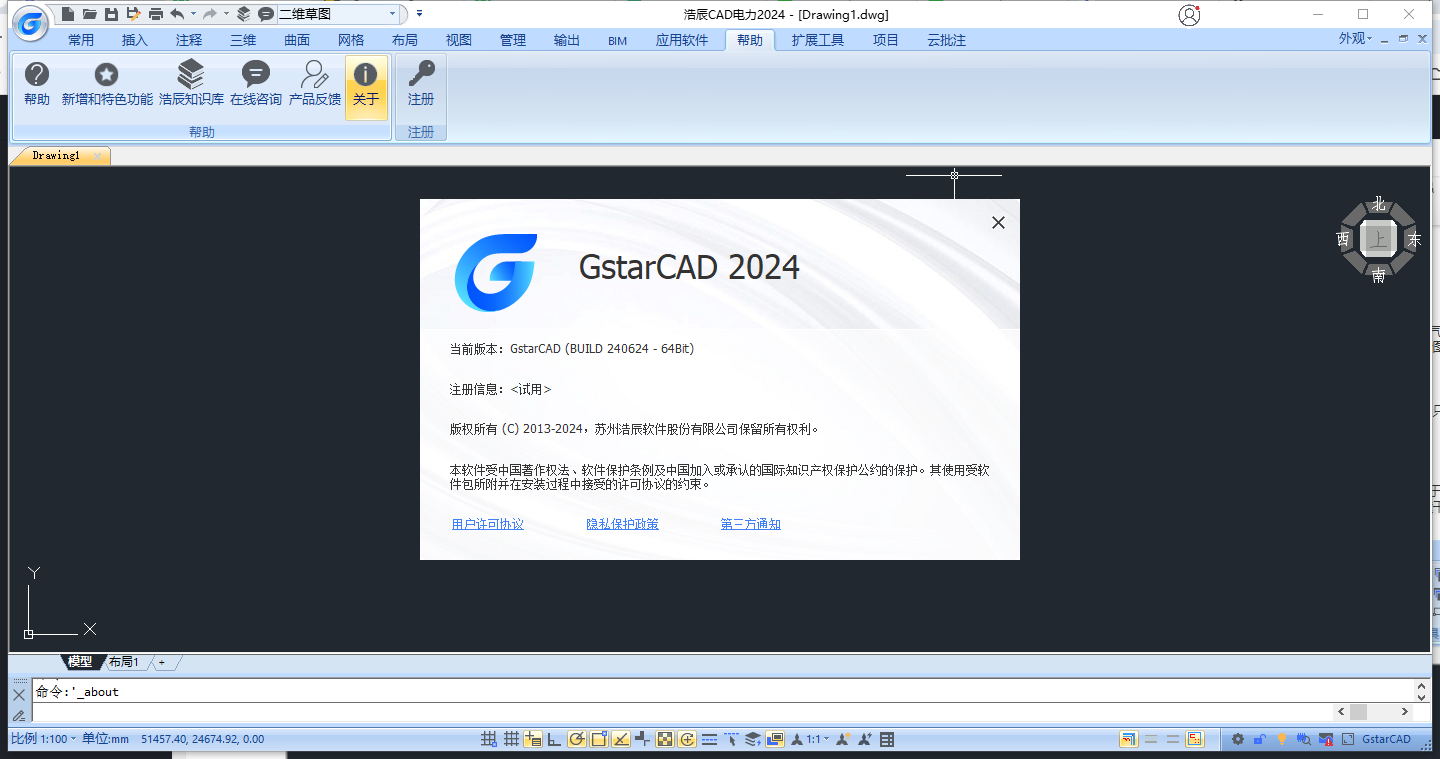Open the GstarCAD application menu logo button
Viewport: 1440px width, 759px height.
(31, 22)
